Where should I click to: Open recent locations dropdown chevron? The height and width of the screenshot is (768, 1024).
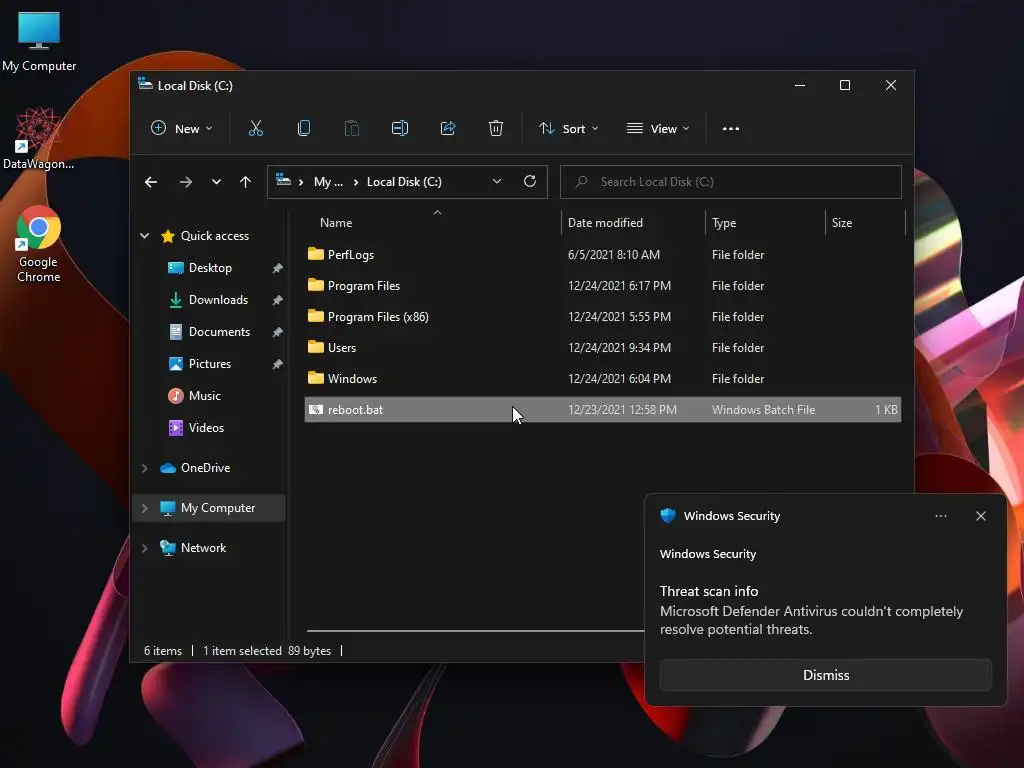[216, 182]
